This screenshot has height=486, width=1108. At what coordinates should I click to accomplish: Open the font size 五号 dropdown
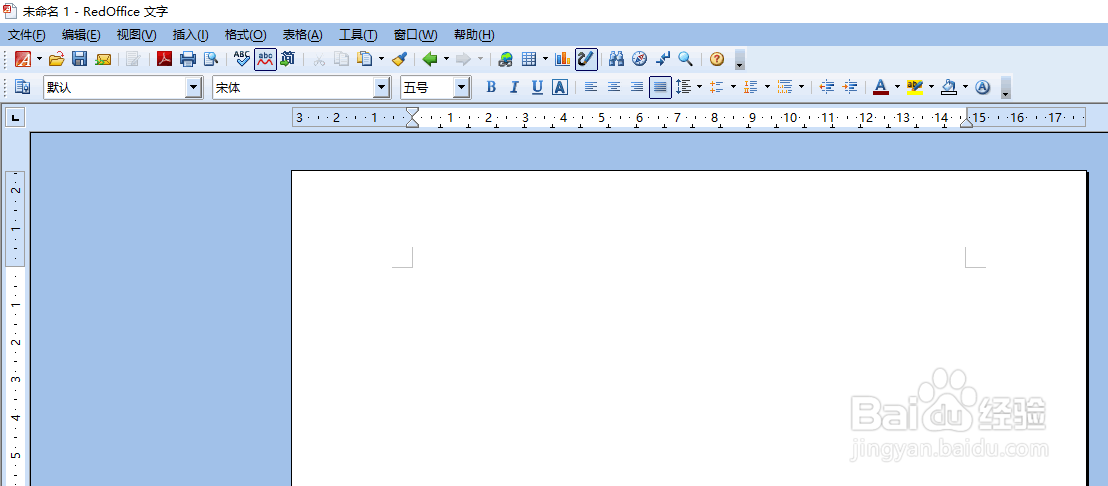point(462,88)
